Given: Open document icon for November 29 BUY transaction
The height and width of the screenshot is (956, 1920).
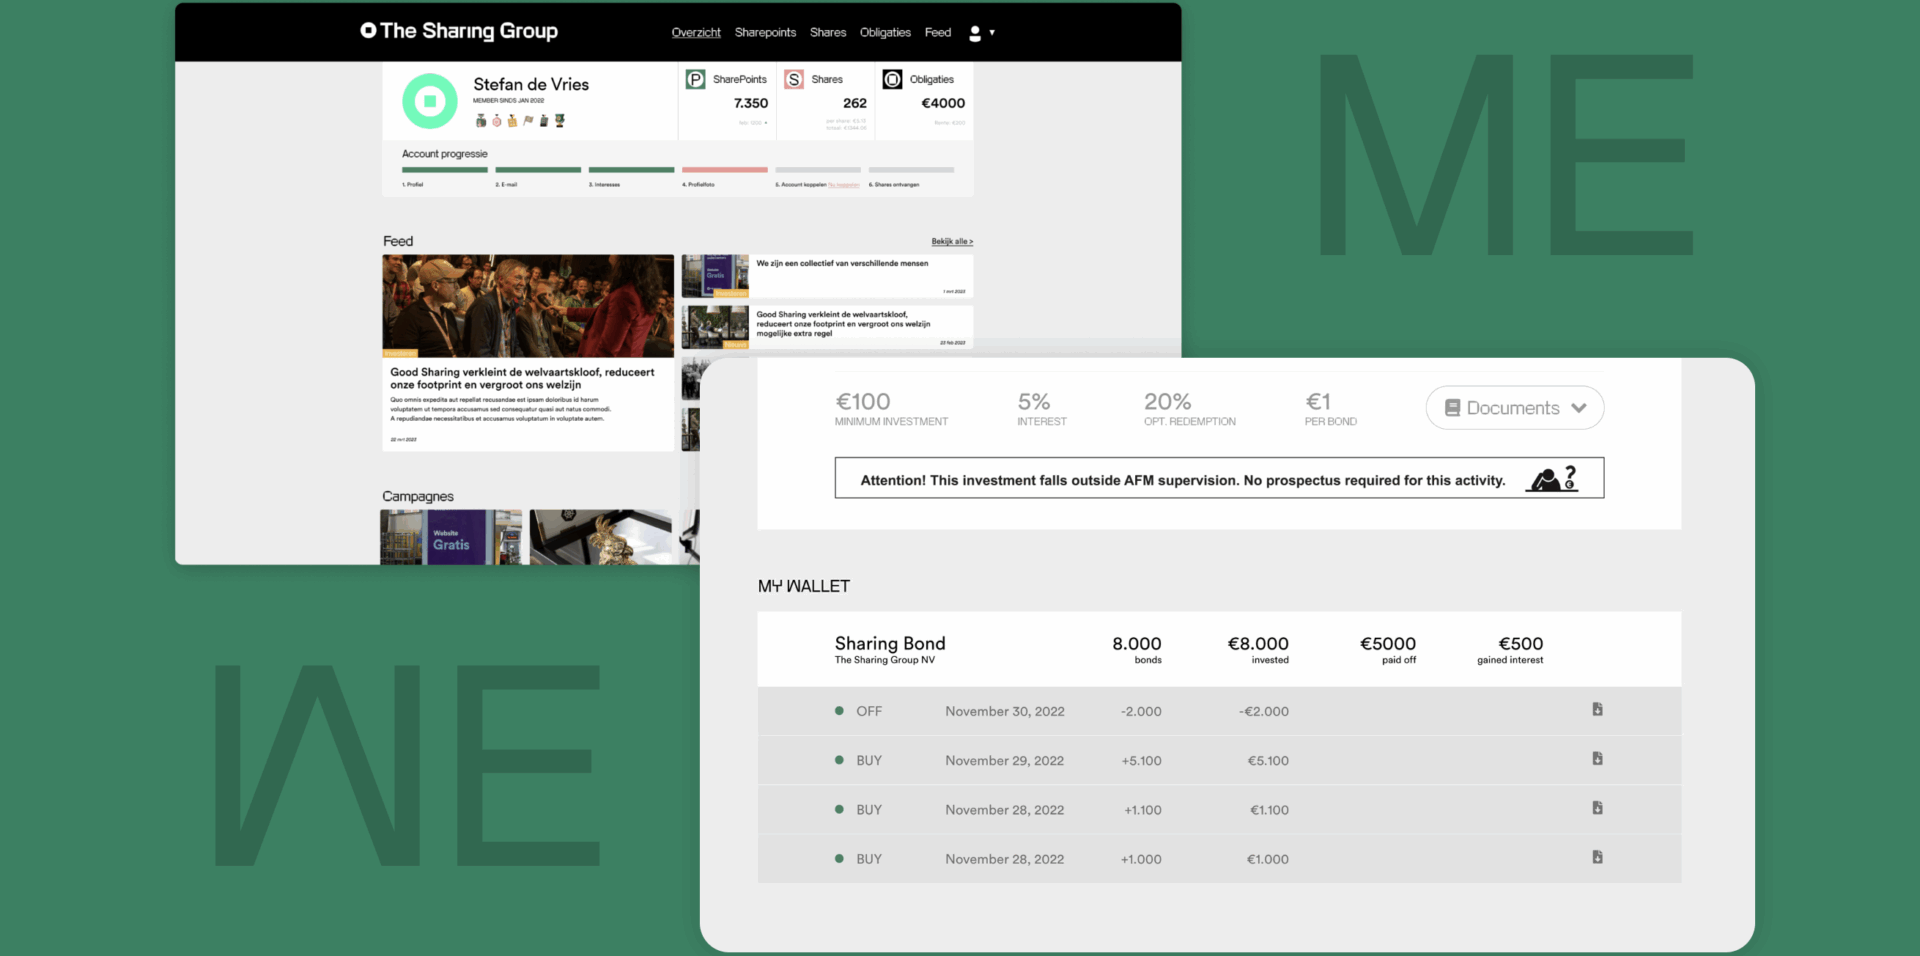Looking at the screenshot, I should (1597, 759).
